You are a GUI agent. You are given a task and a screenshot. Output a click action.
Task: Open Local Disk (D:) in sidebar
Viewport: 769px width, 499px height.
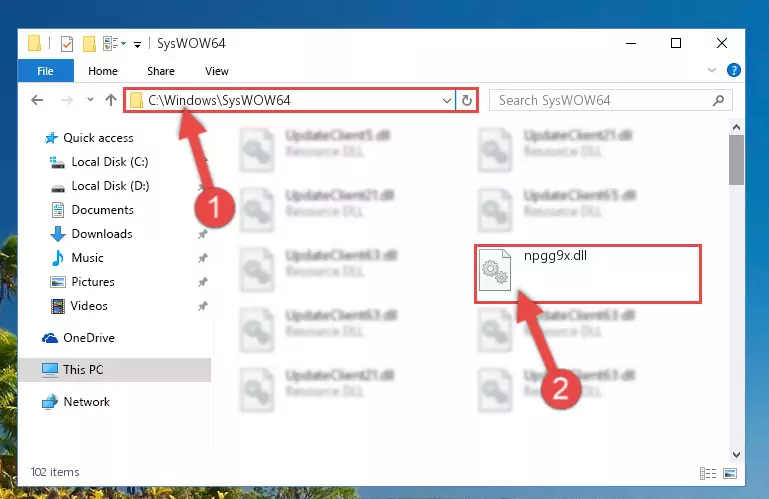[x=110, y=186]
